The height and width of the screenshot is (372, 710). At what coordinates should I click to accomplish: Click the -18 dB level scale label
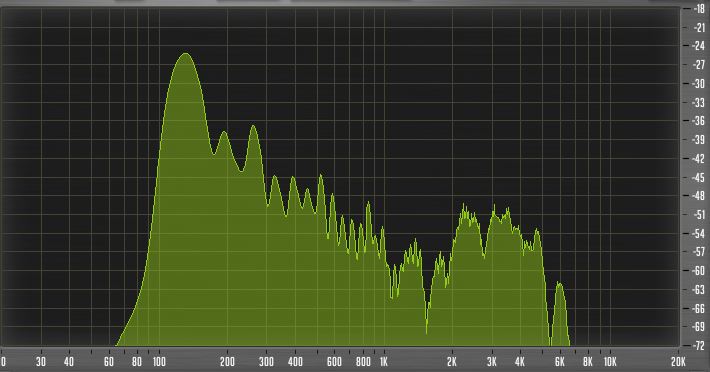click(x=699, y=9)
